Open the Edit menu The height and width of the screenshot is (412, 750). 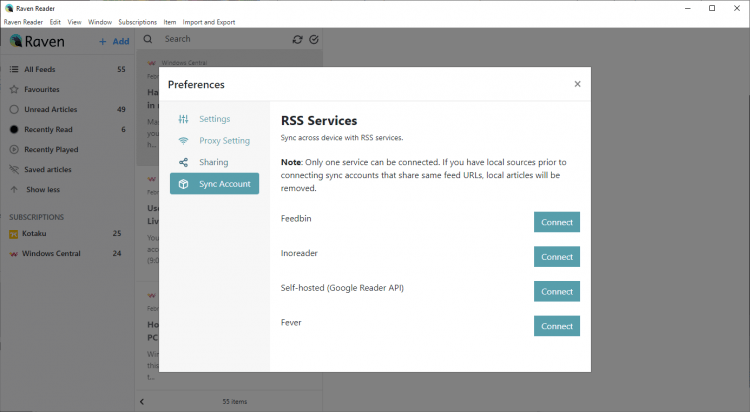55,22
